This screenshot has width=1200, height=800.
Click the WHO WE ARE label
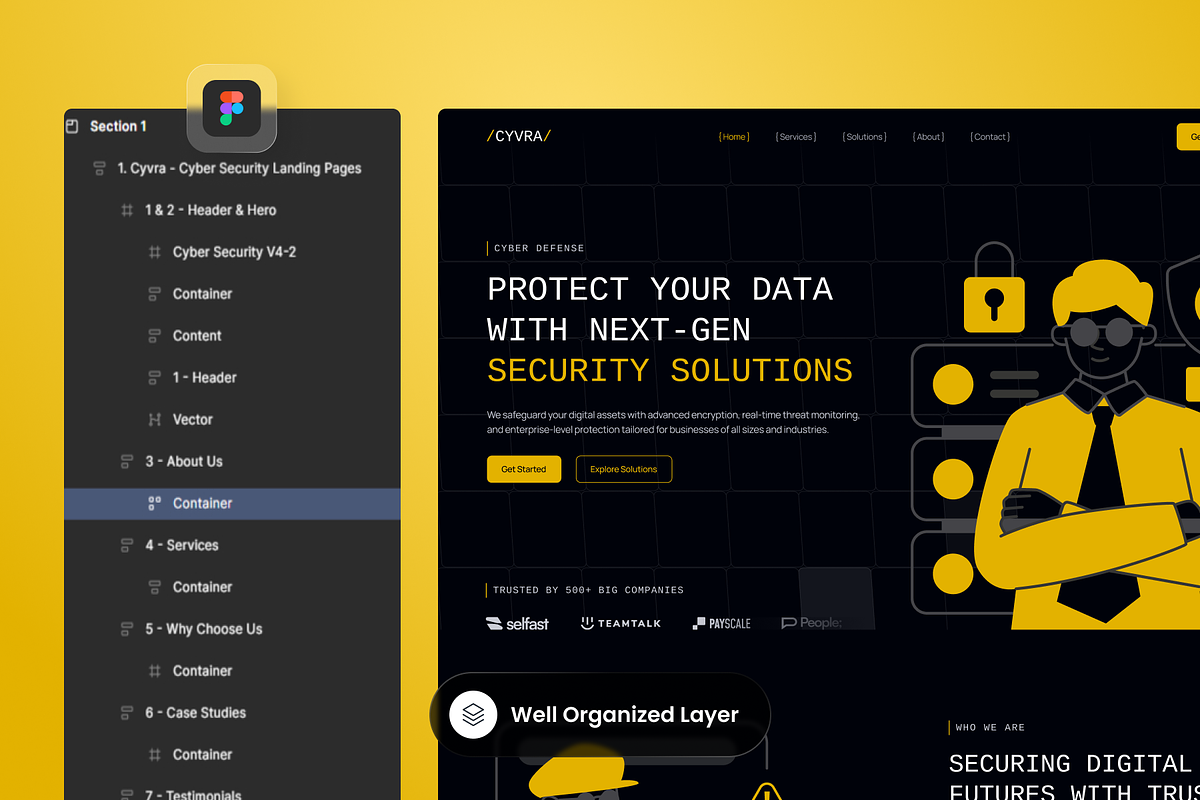tap(990, 727)
